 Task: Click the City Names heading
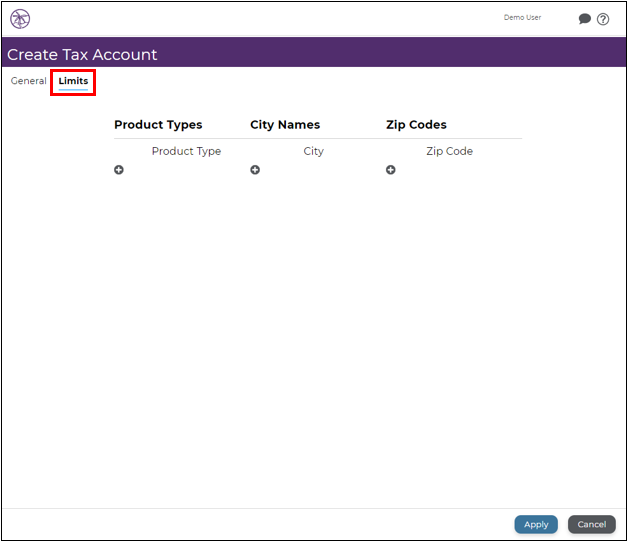(x=285, y=125)
